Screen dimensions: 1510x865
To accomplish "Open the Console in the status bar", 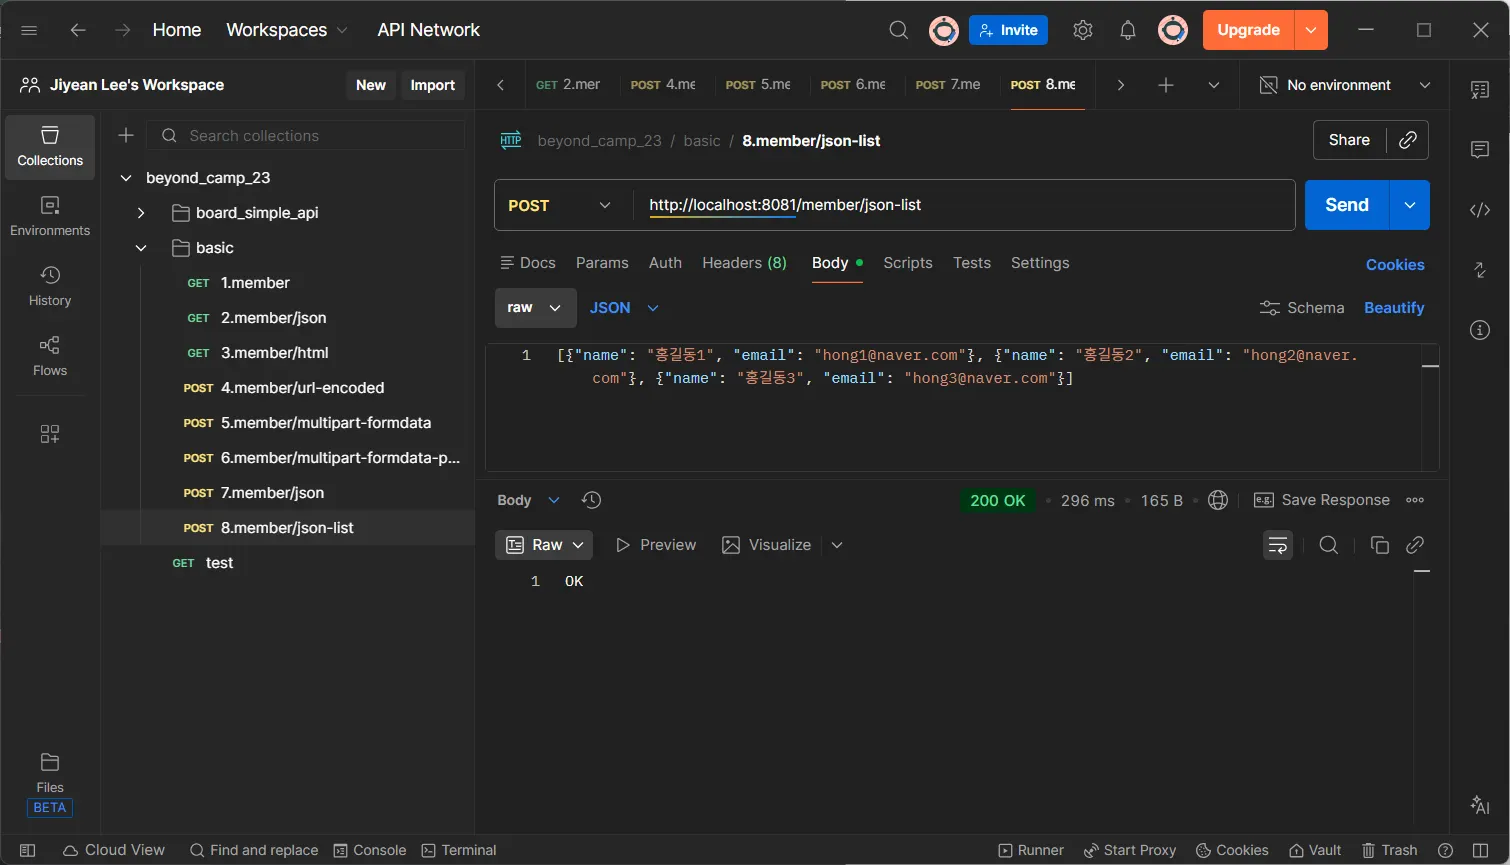I will [x=370, y=850].
